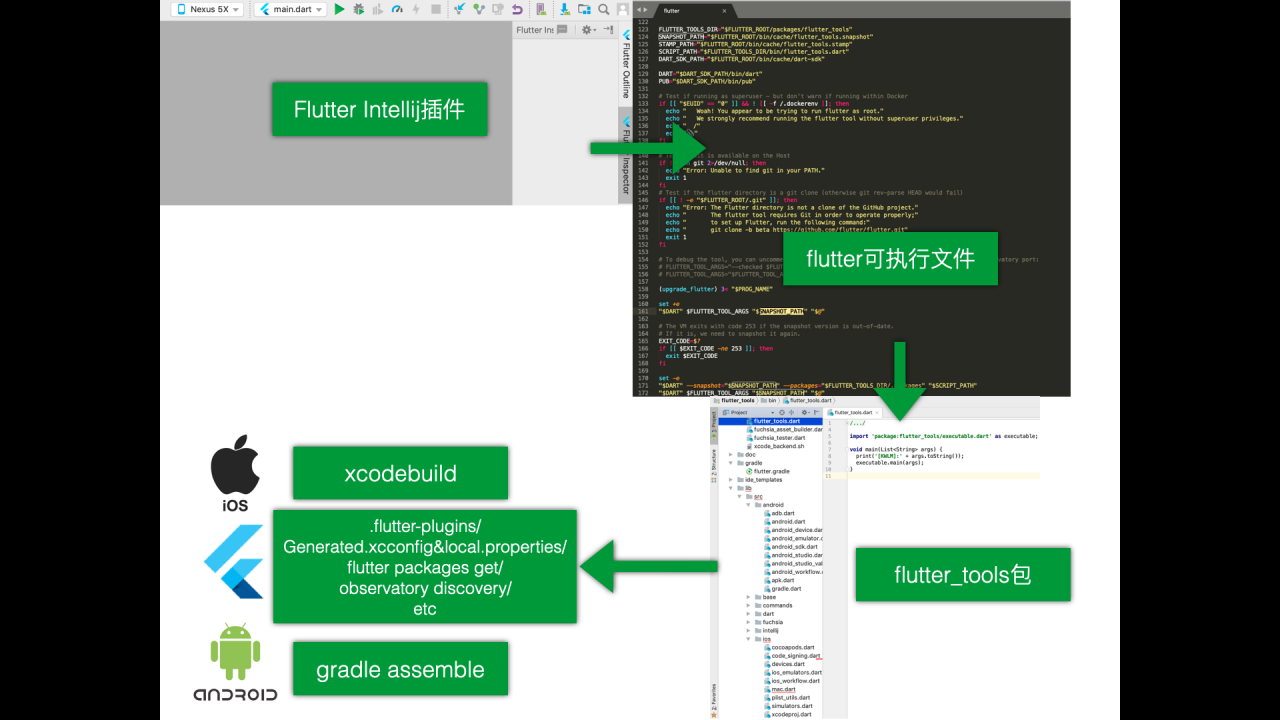Open Flutter Inspector gear settings
Screen dimensions: 1280x720
click(x=588, y=30)
